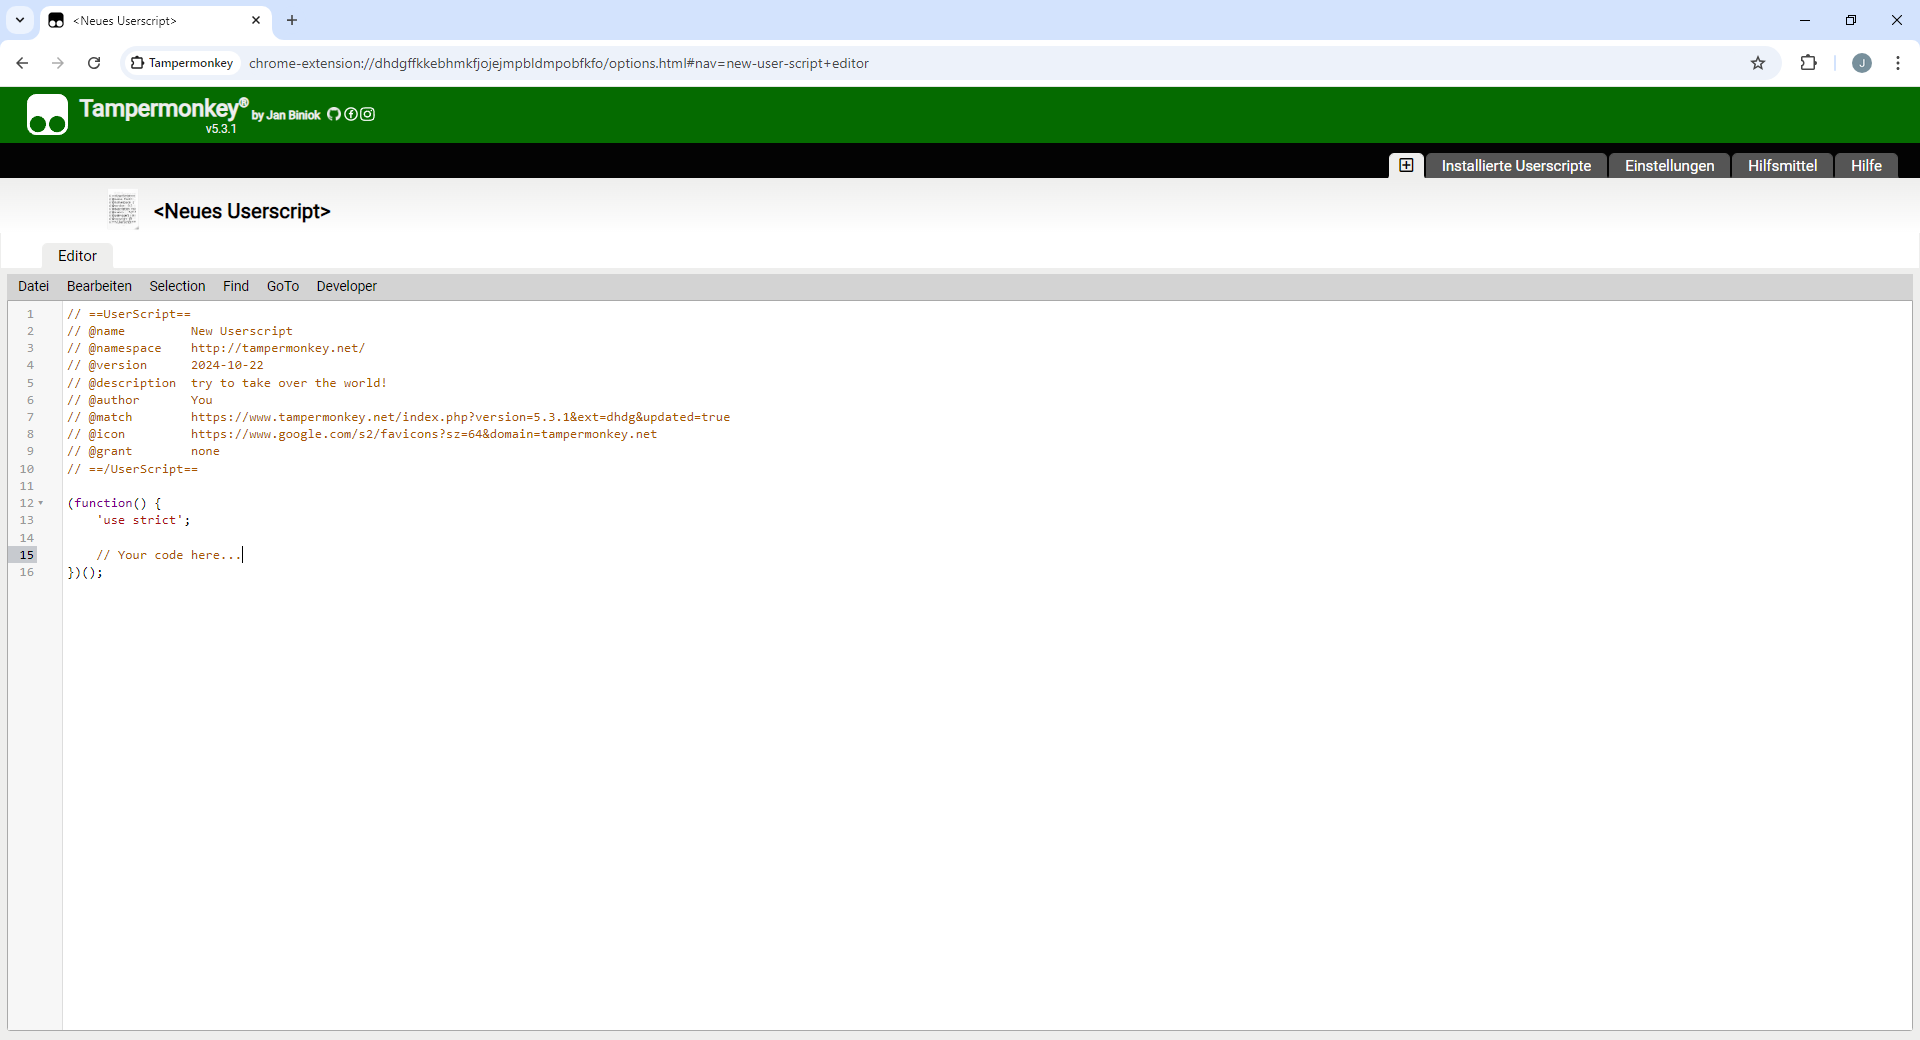Switch to Installierte Userscripte tab
1920x1040 pixels.
[1516, 166]
